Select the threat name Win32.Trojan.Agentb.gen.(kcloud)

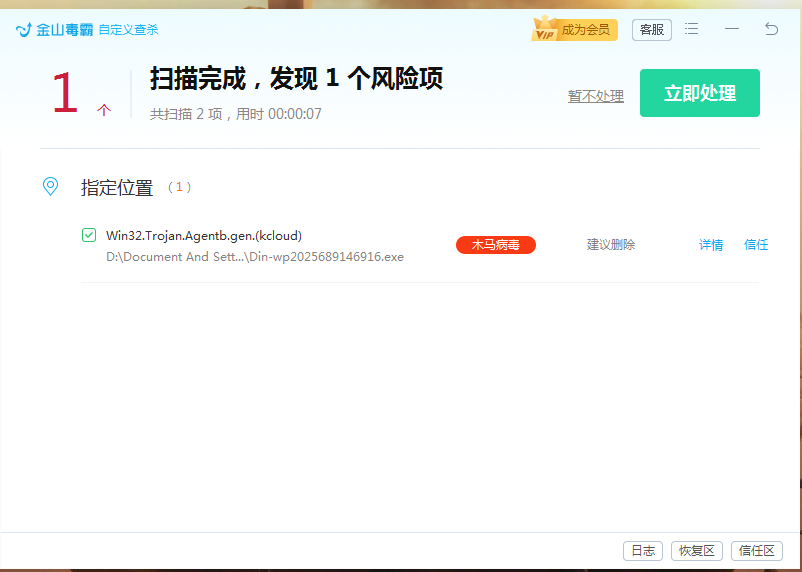point(204,236)
